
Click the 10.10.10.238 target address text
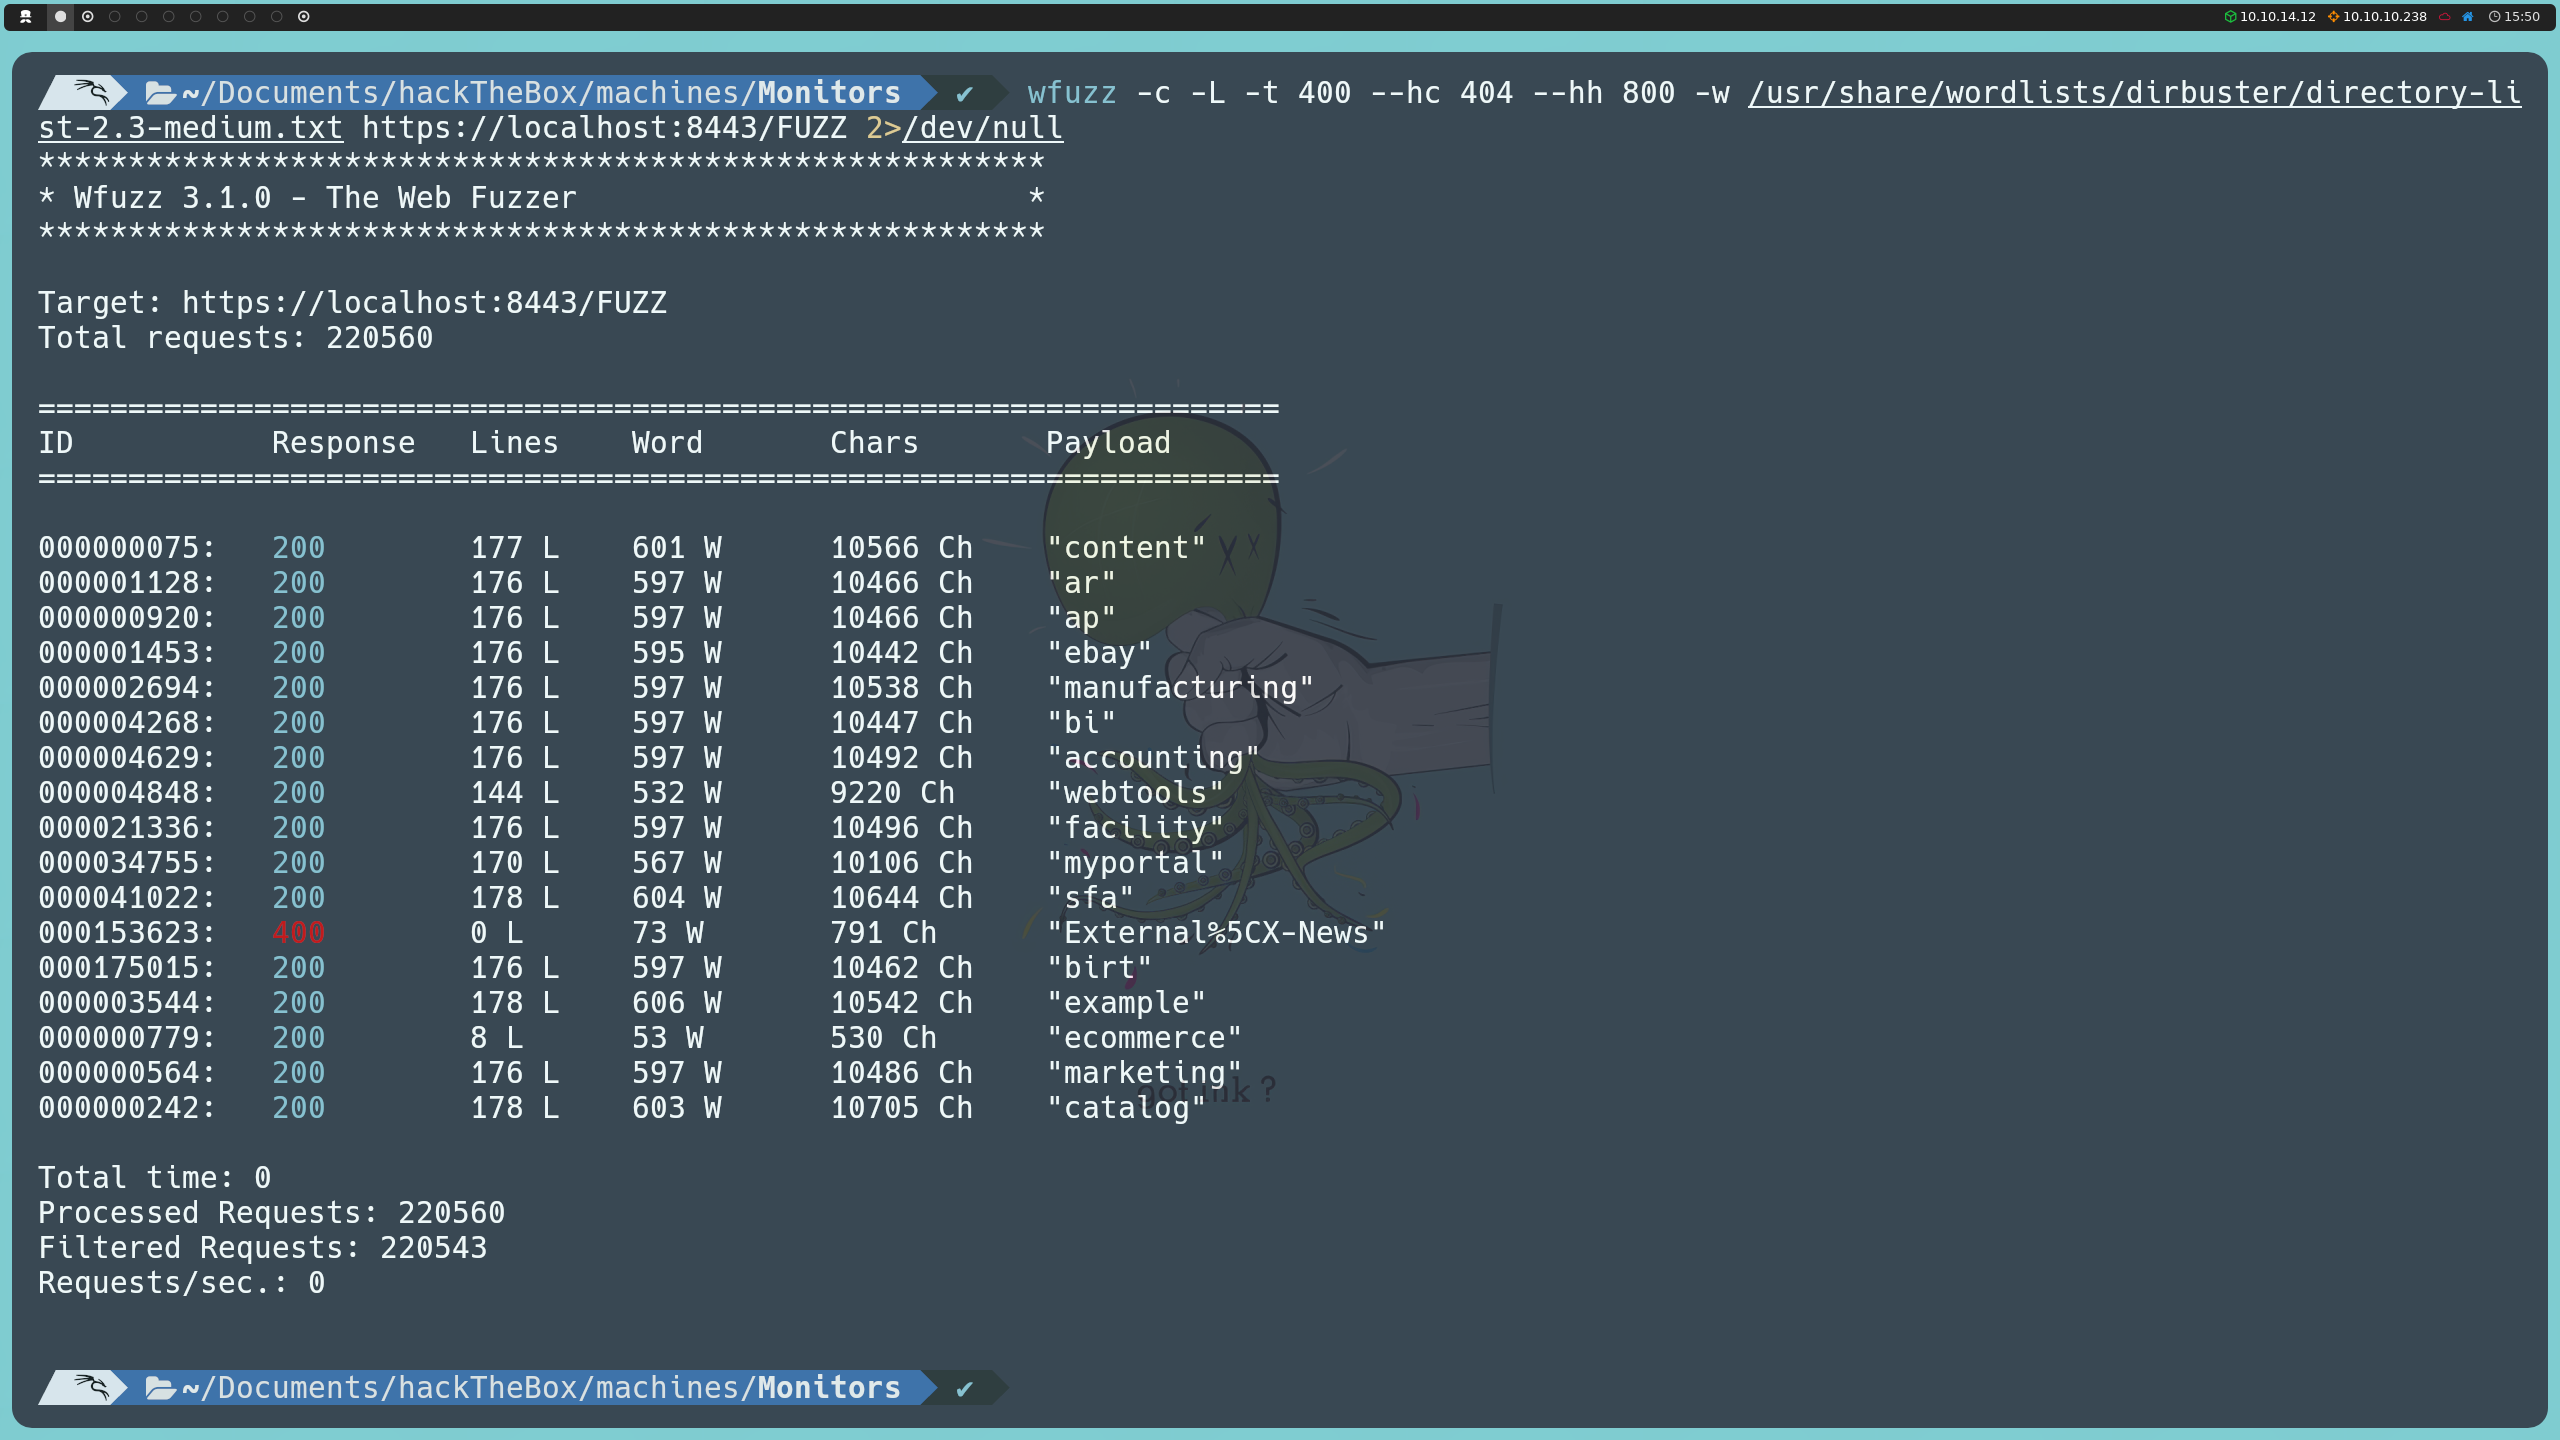click(x=2385, y=16)
